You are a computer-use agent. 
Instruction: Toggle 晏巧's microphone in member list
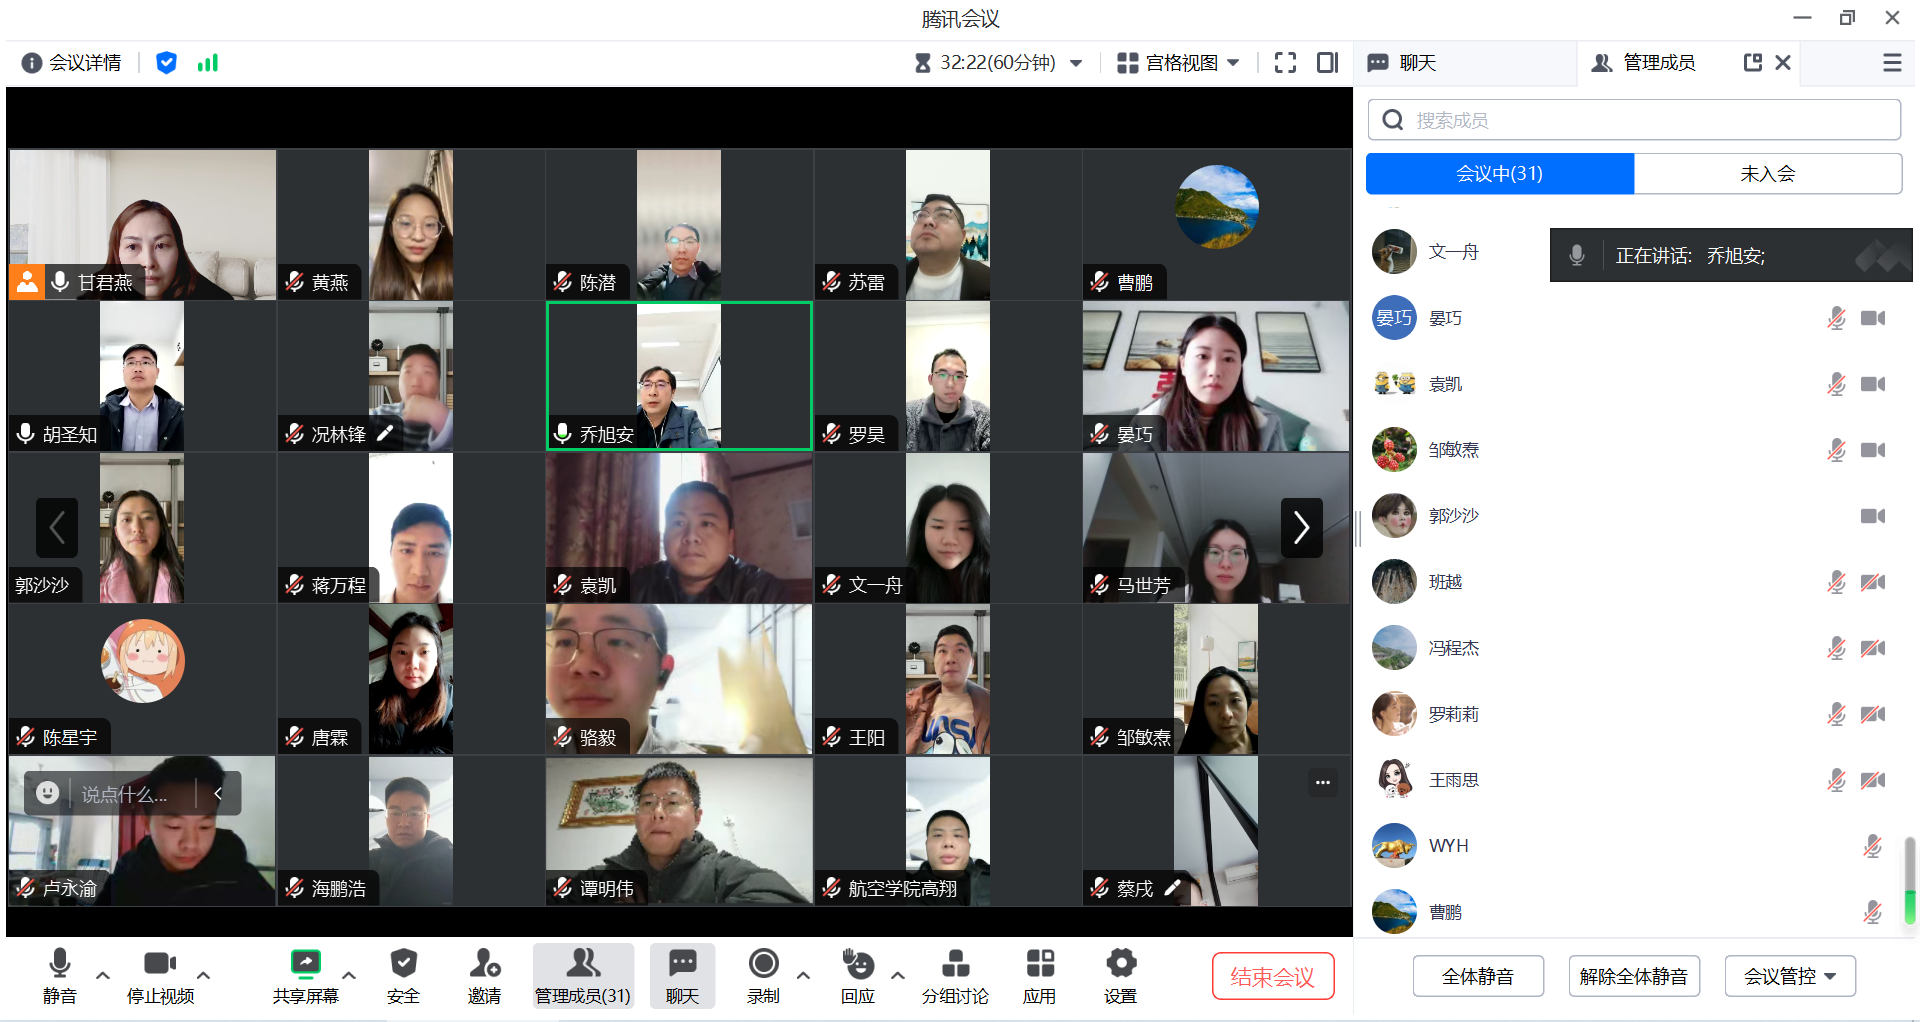(1836, 318)
